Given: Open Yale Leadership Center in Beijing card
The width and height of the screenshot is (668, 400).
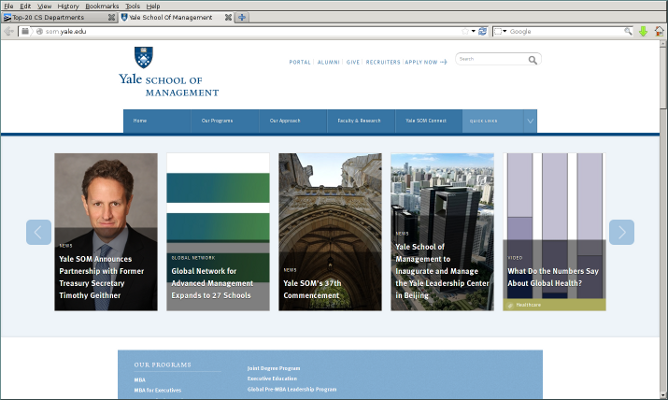Looking at the screenshot, I should coord(442,232).
